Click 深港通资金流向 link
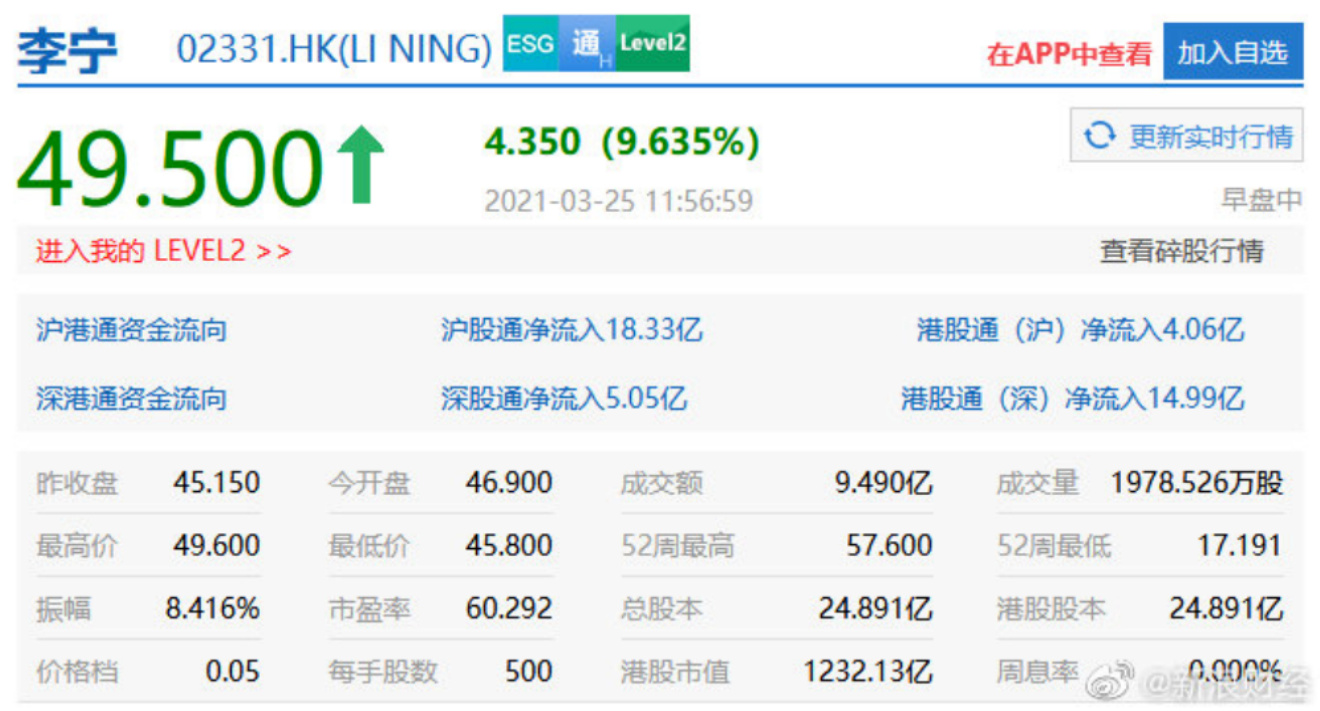Image resolution: width=1320 pixels, height=711 pixels. tap(131, 399)
